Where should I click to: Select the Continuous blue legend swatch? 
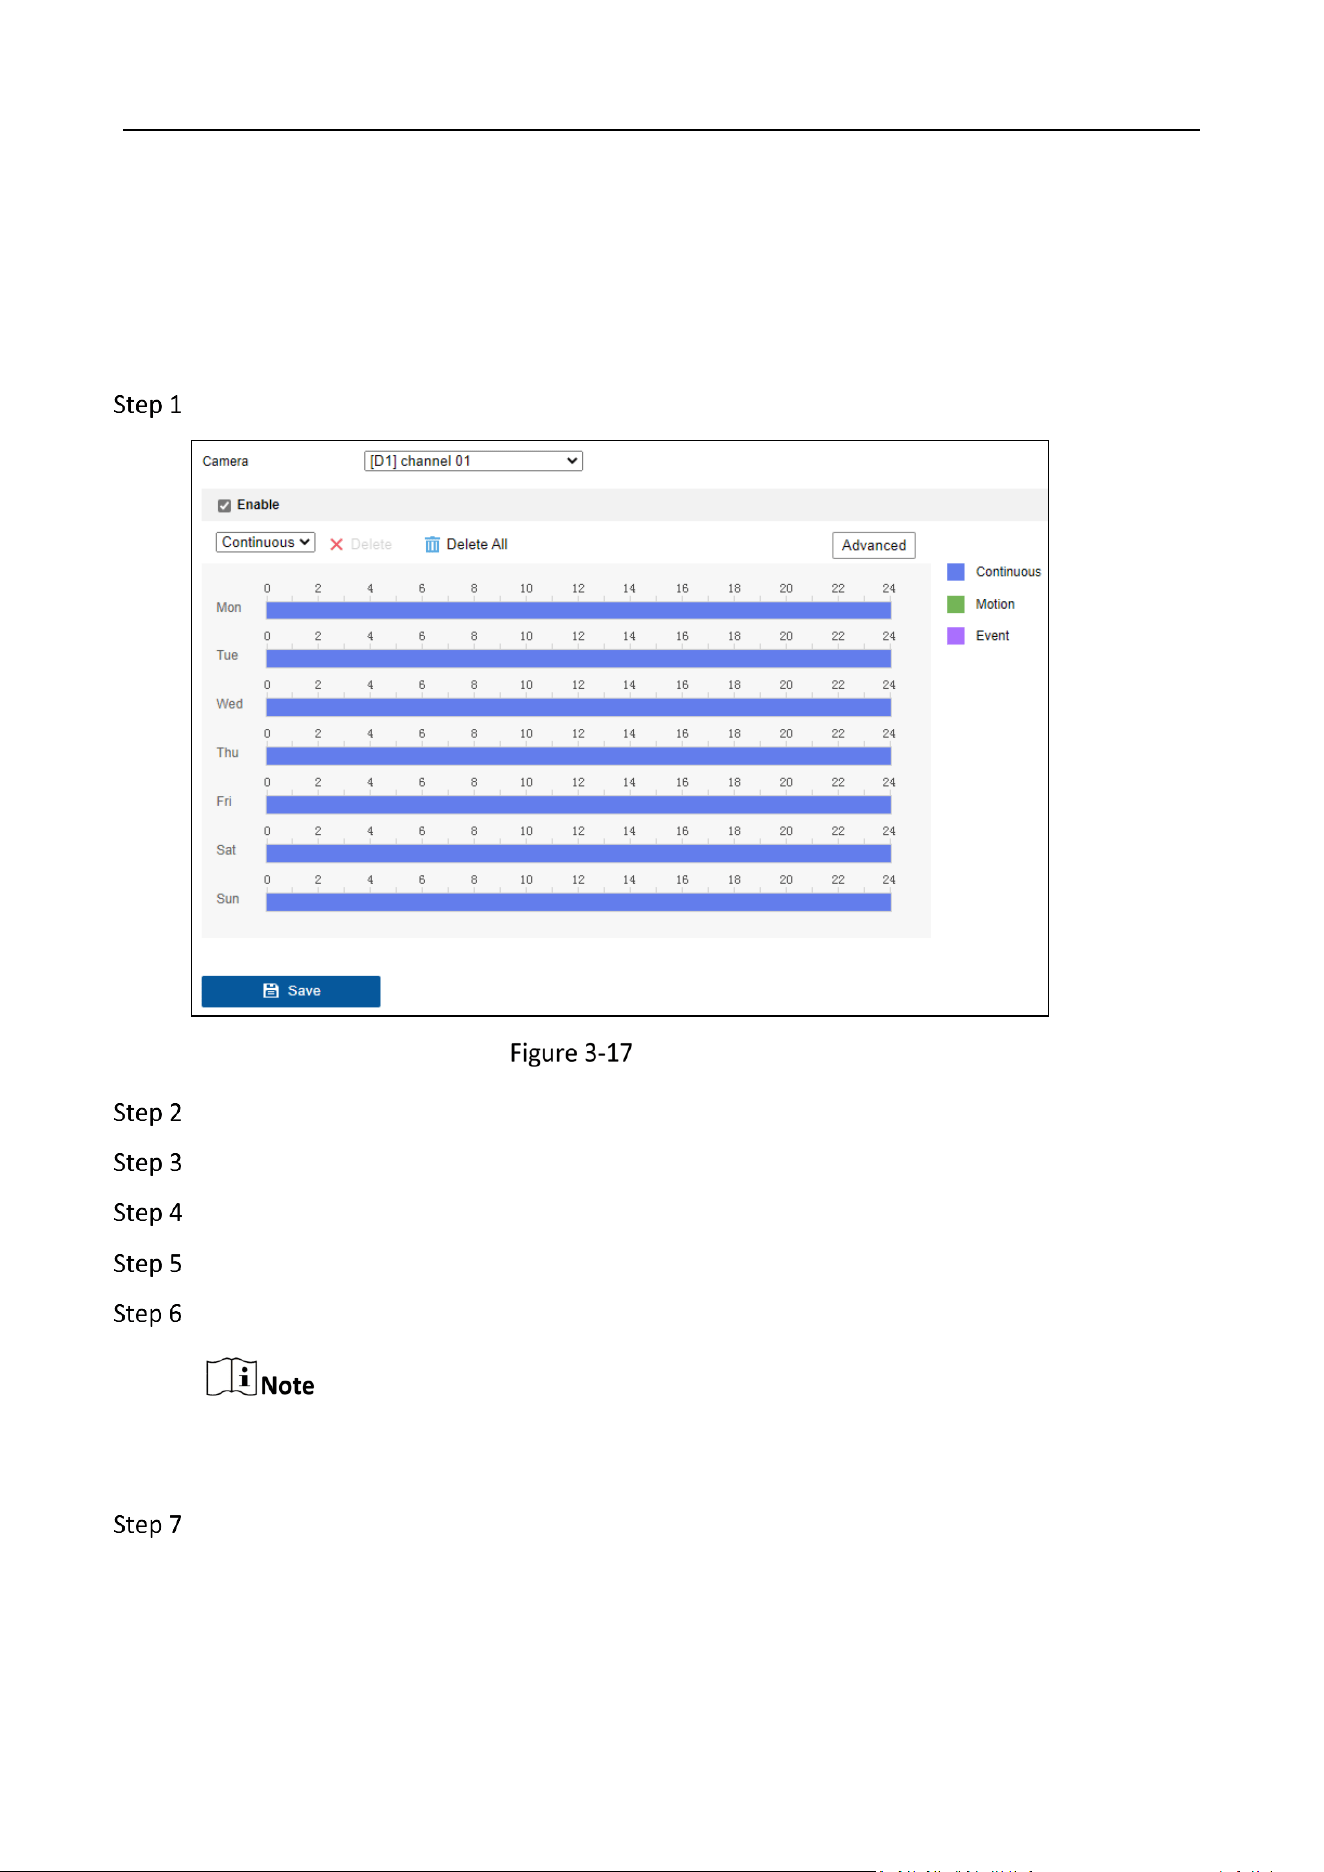click(x=956, y=572)
